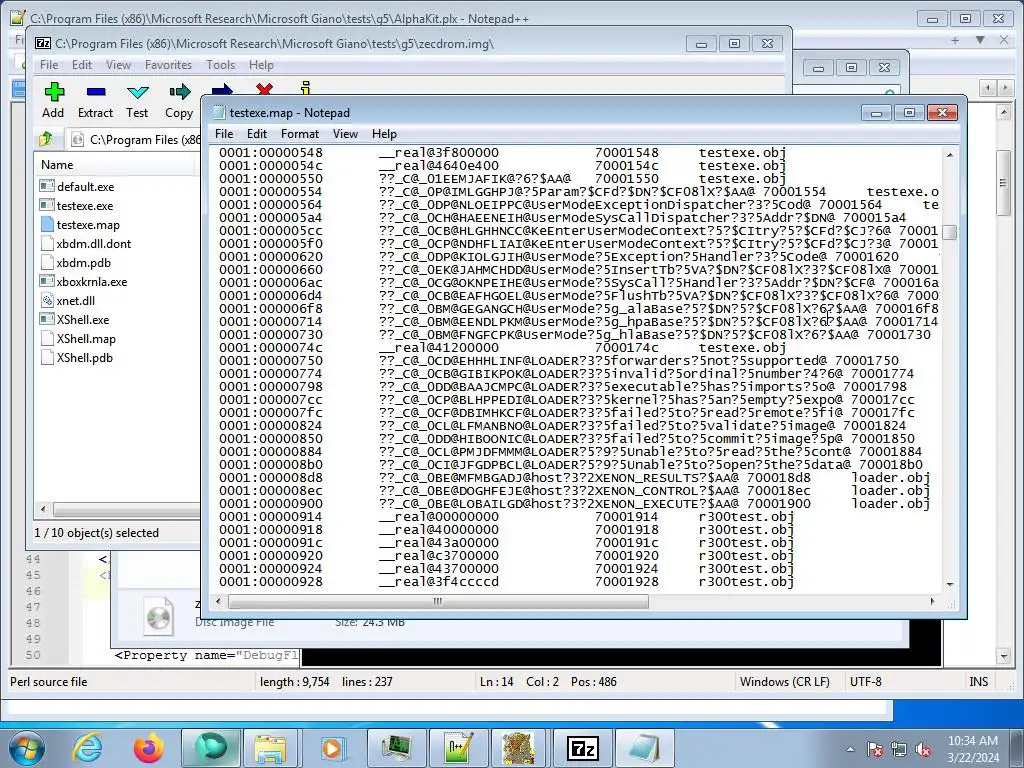Switch to Notepad++ taskbar icon

pos(458,748)
